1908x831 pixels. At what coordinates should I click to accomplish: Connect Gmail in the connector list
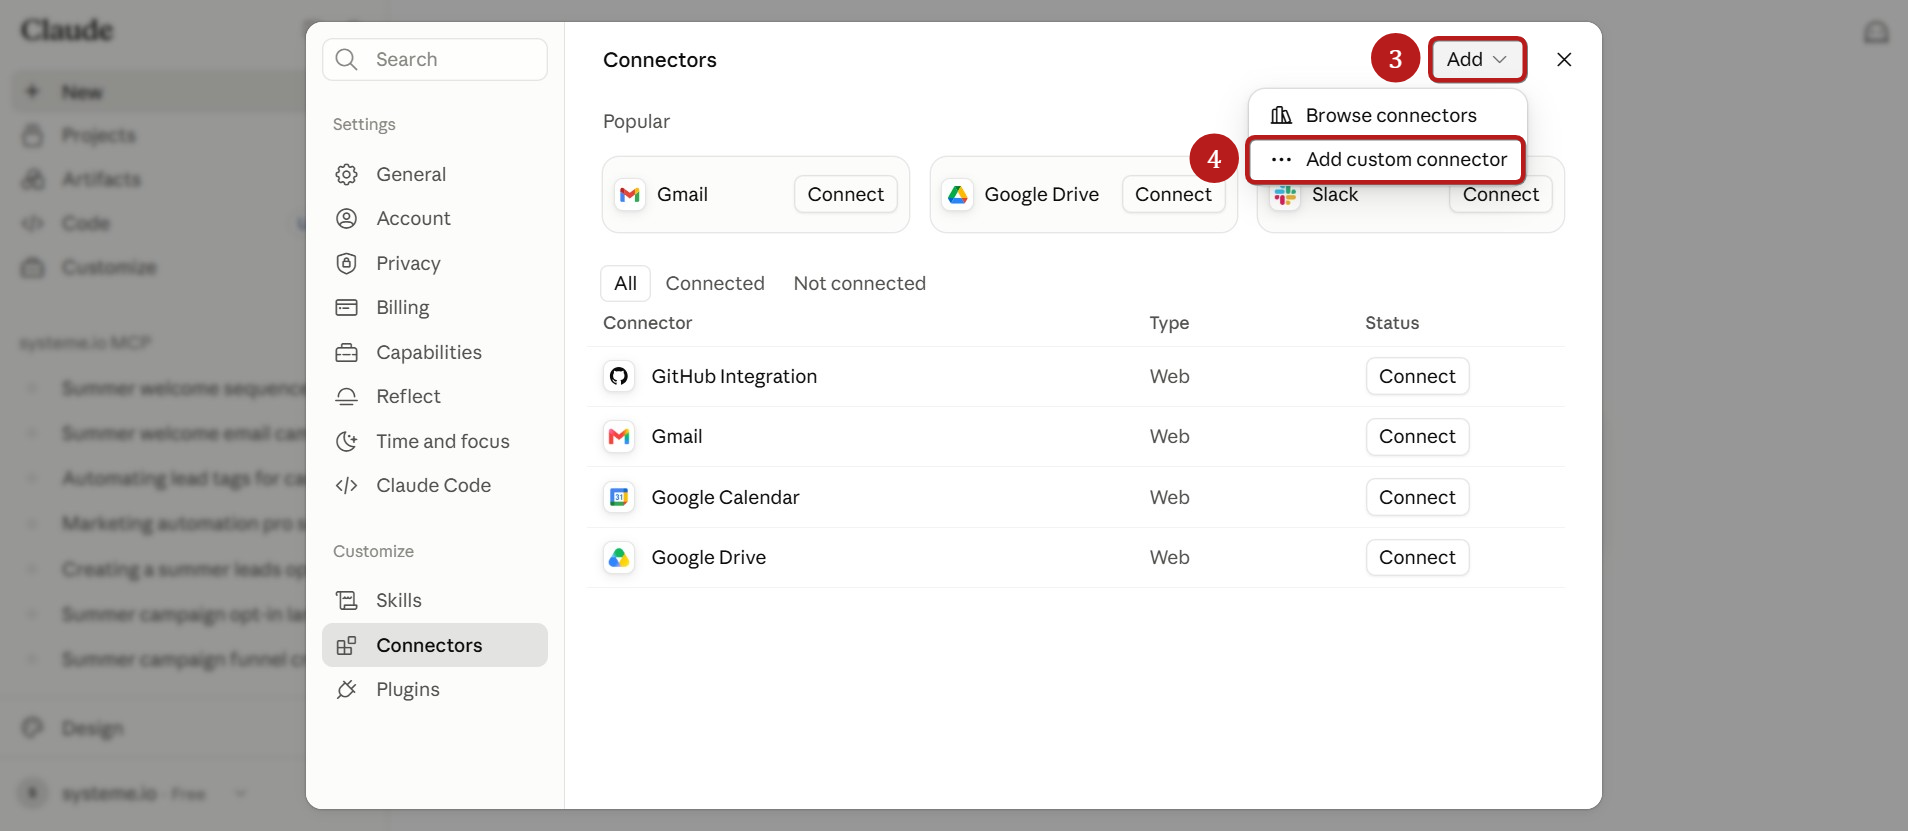(x=1417, y=436)
